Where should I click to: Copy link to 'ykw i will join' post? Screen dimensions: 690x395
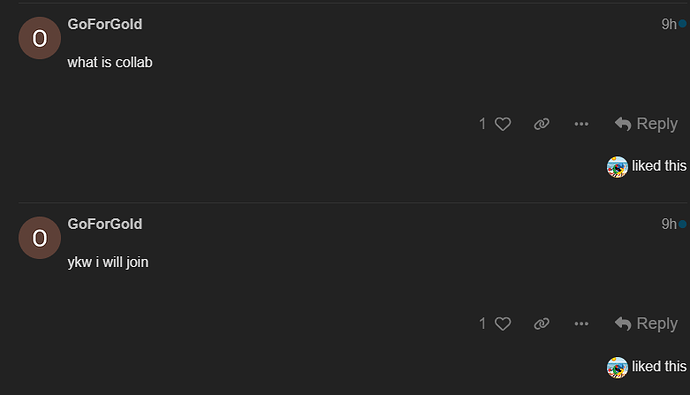pyautogui.click(x=541, y=324)
